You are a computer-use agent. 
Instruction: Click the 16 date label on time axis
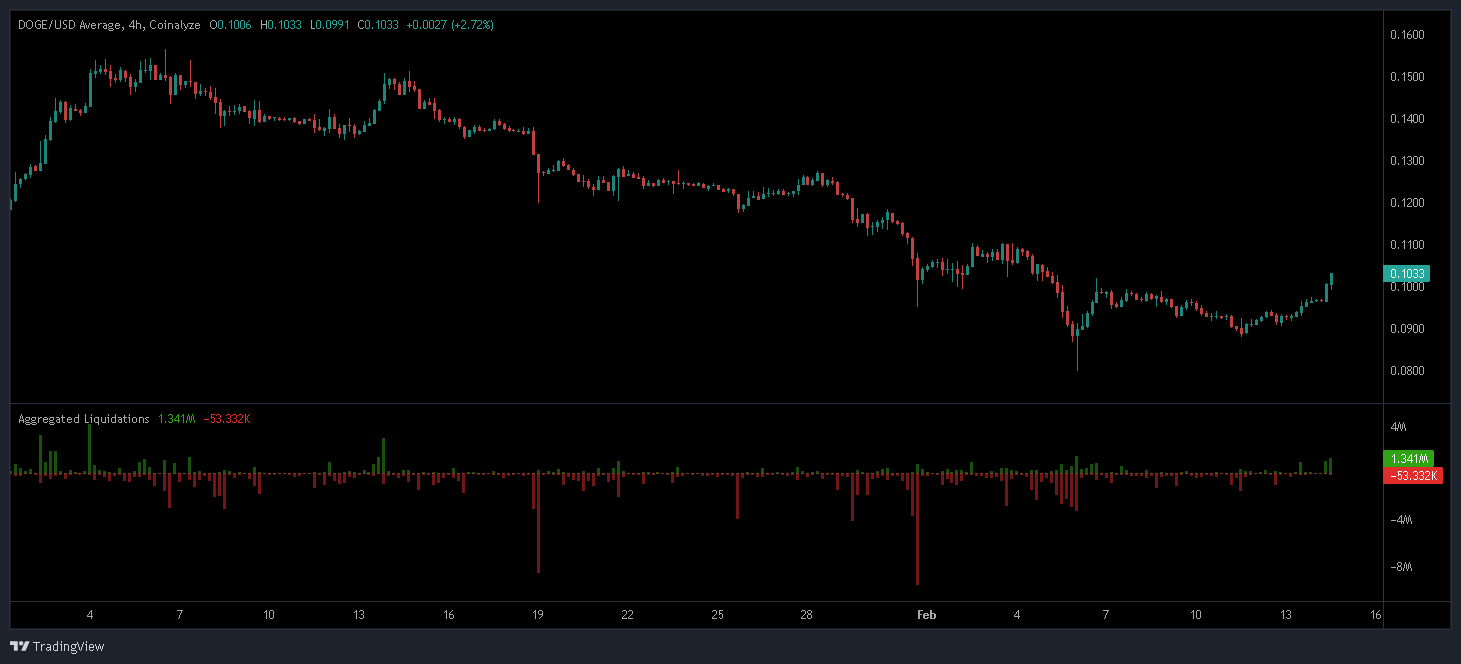coord(1374,616)
